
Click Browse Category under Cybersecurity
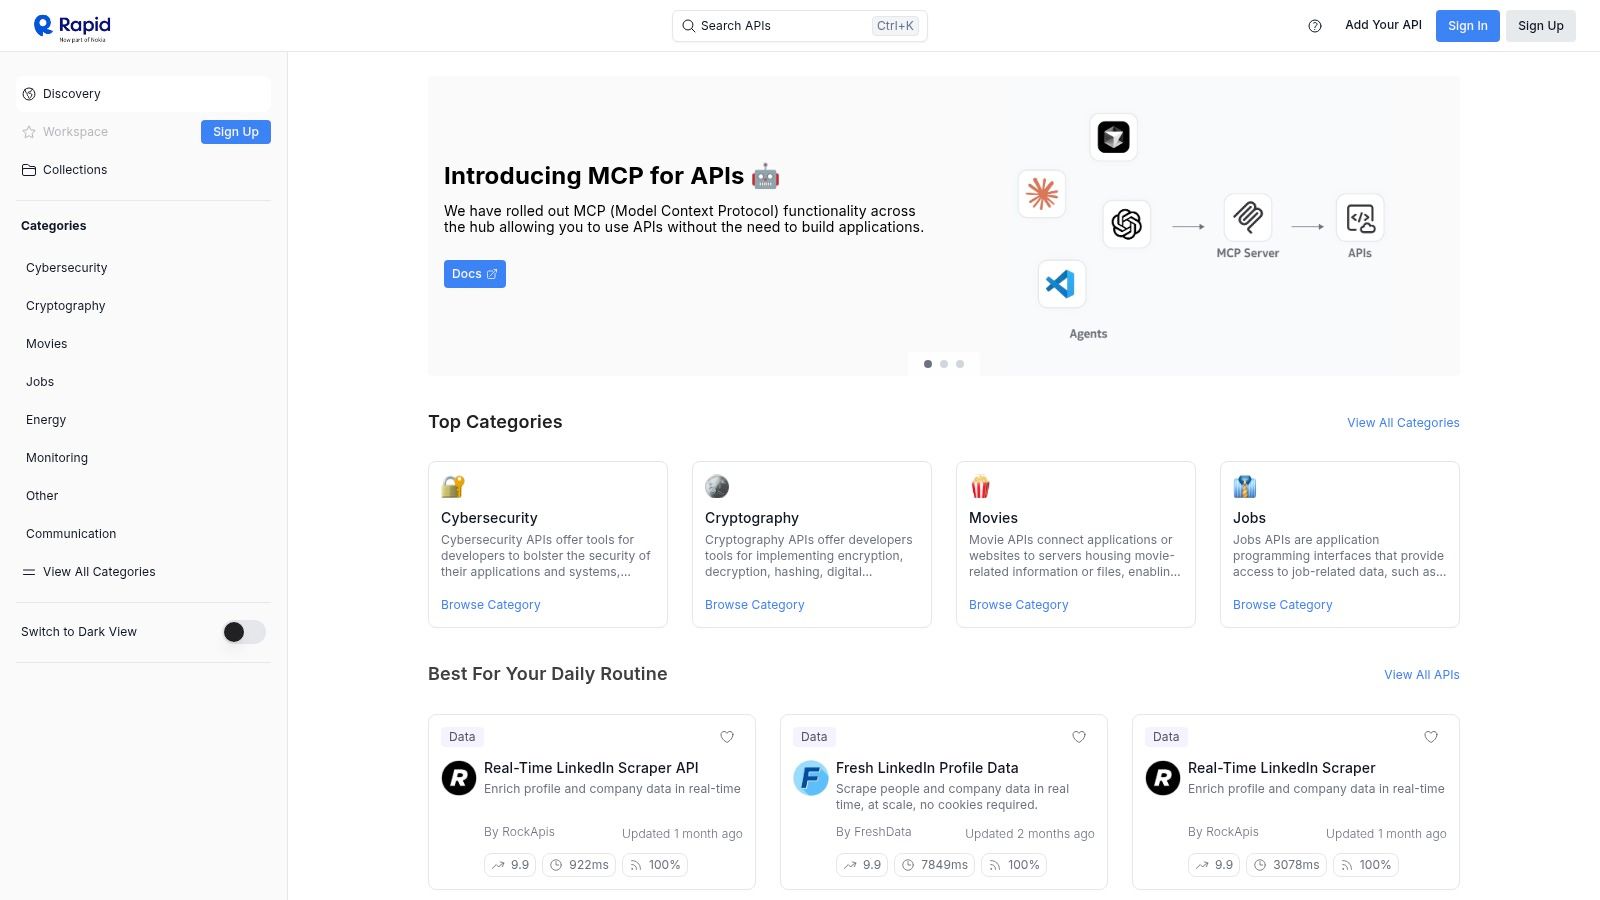point(491,605)
